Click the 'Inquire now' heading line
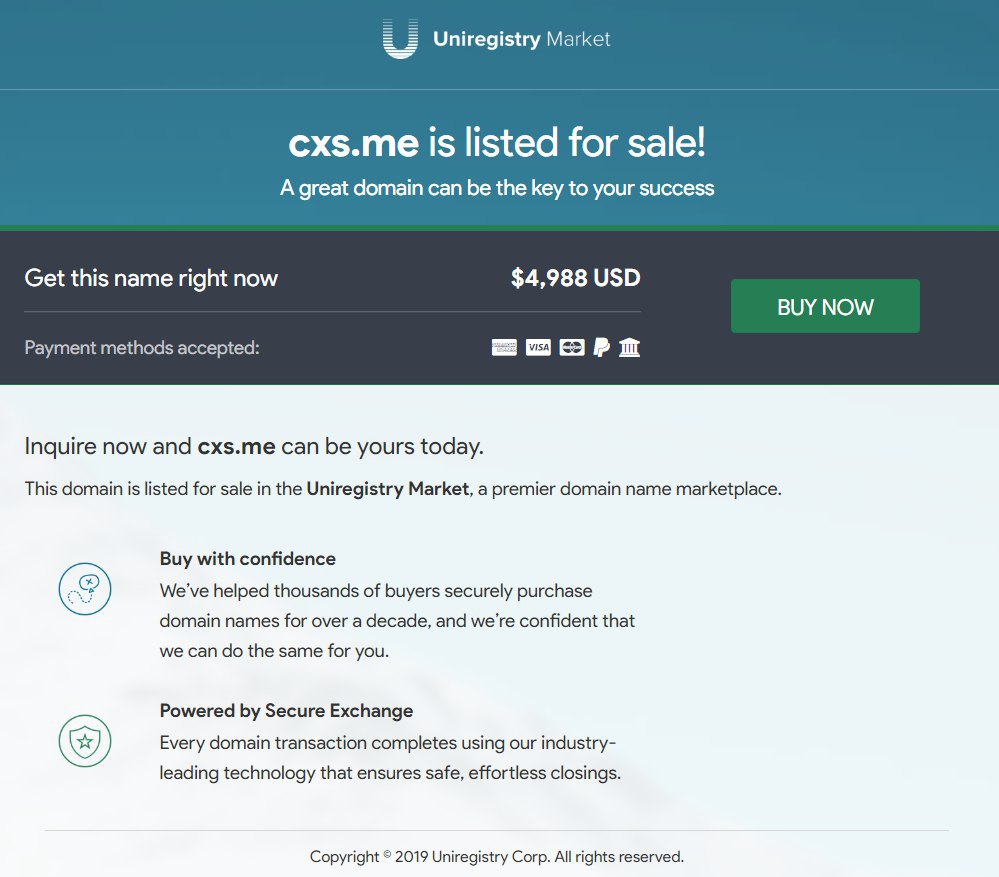Viewport: 999px width, 877px height. coord(254,446)
